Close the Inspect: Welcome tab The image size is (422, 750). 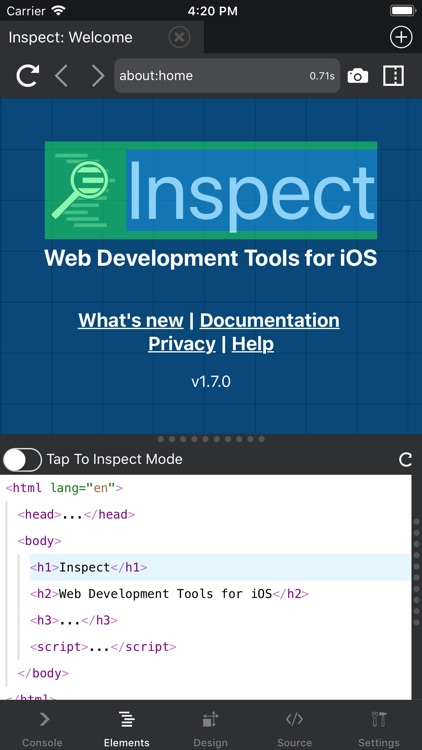179,37
